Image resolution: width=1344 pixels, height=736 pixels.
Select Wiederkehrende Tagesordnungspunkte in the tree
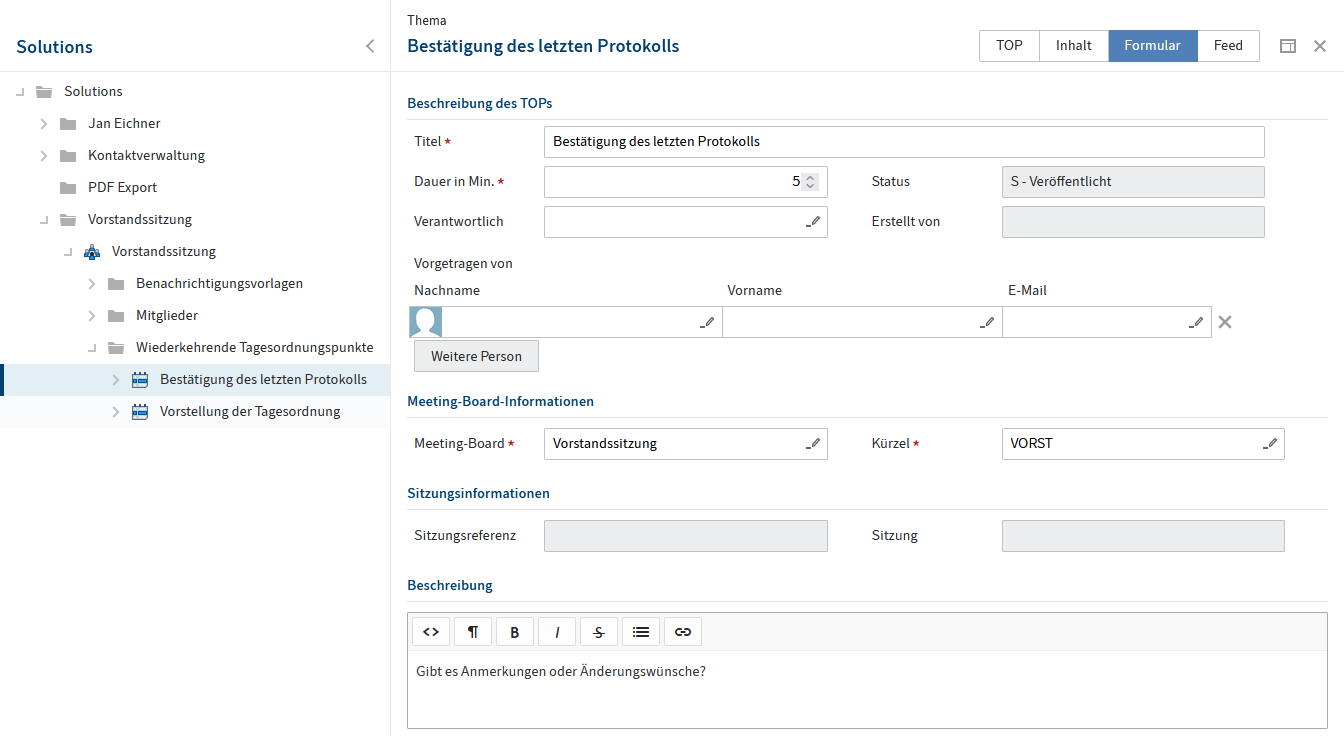[x=255, y=348]
